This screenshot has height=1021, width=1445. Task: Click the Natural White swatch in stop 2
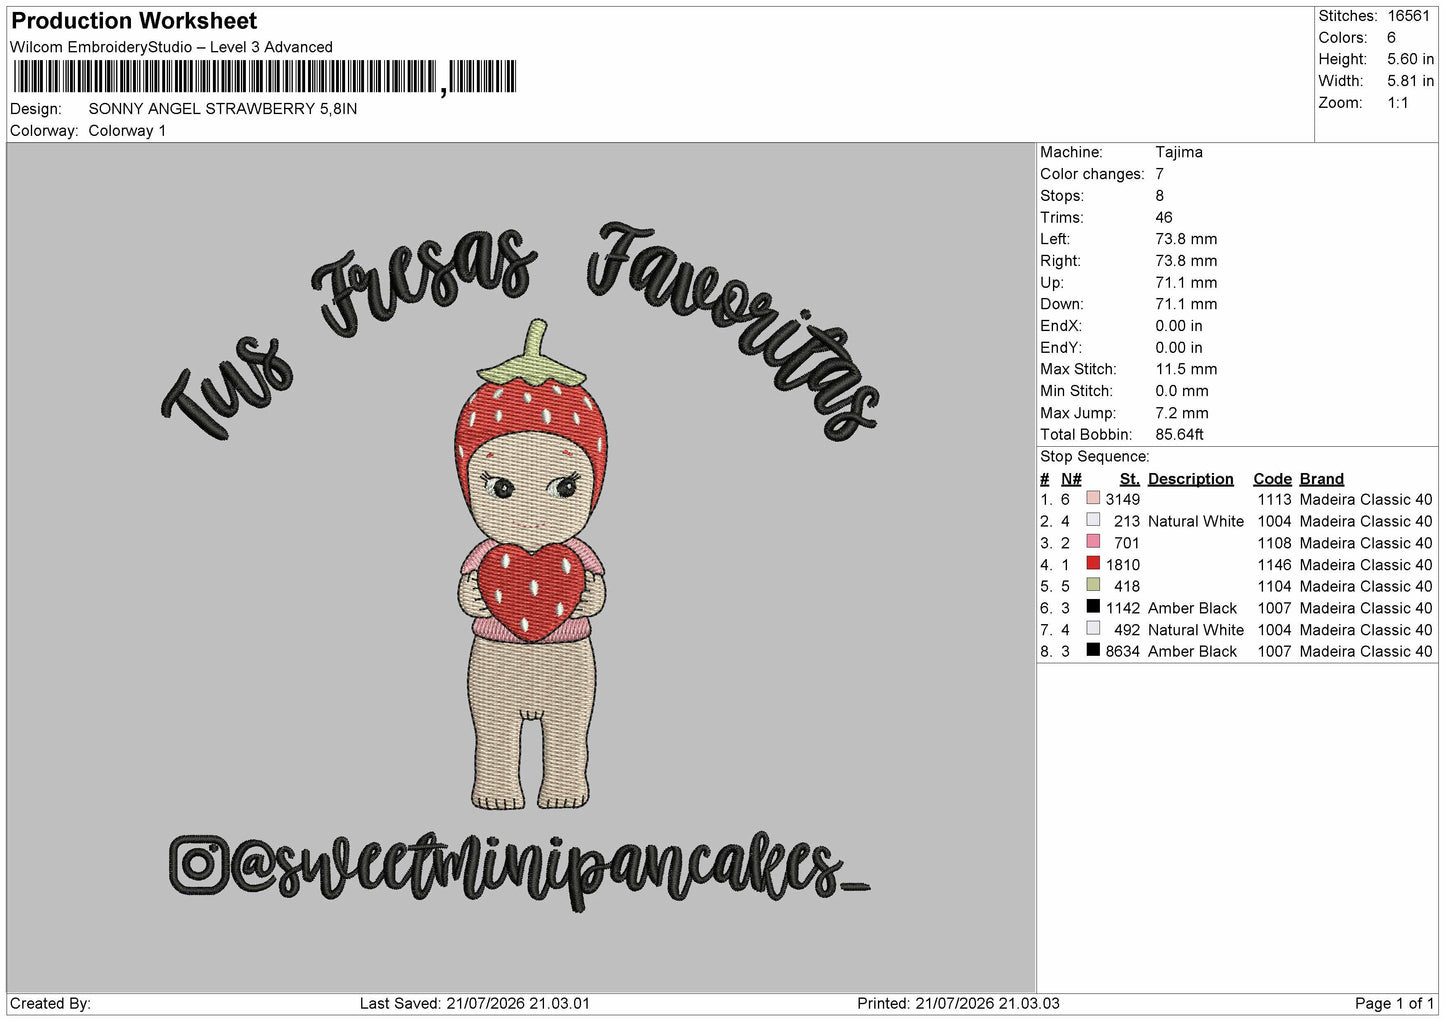coord(1093,520)
